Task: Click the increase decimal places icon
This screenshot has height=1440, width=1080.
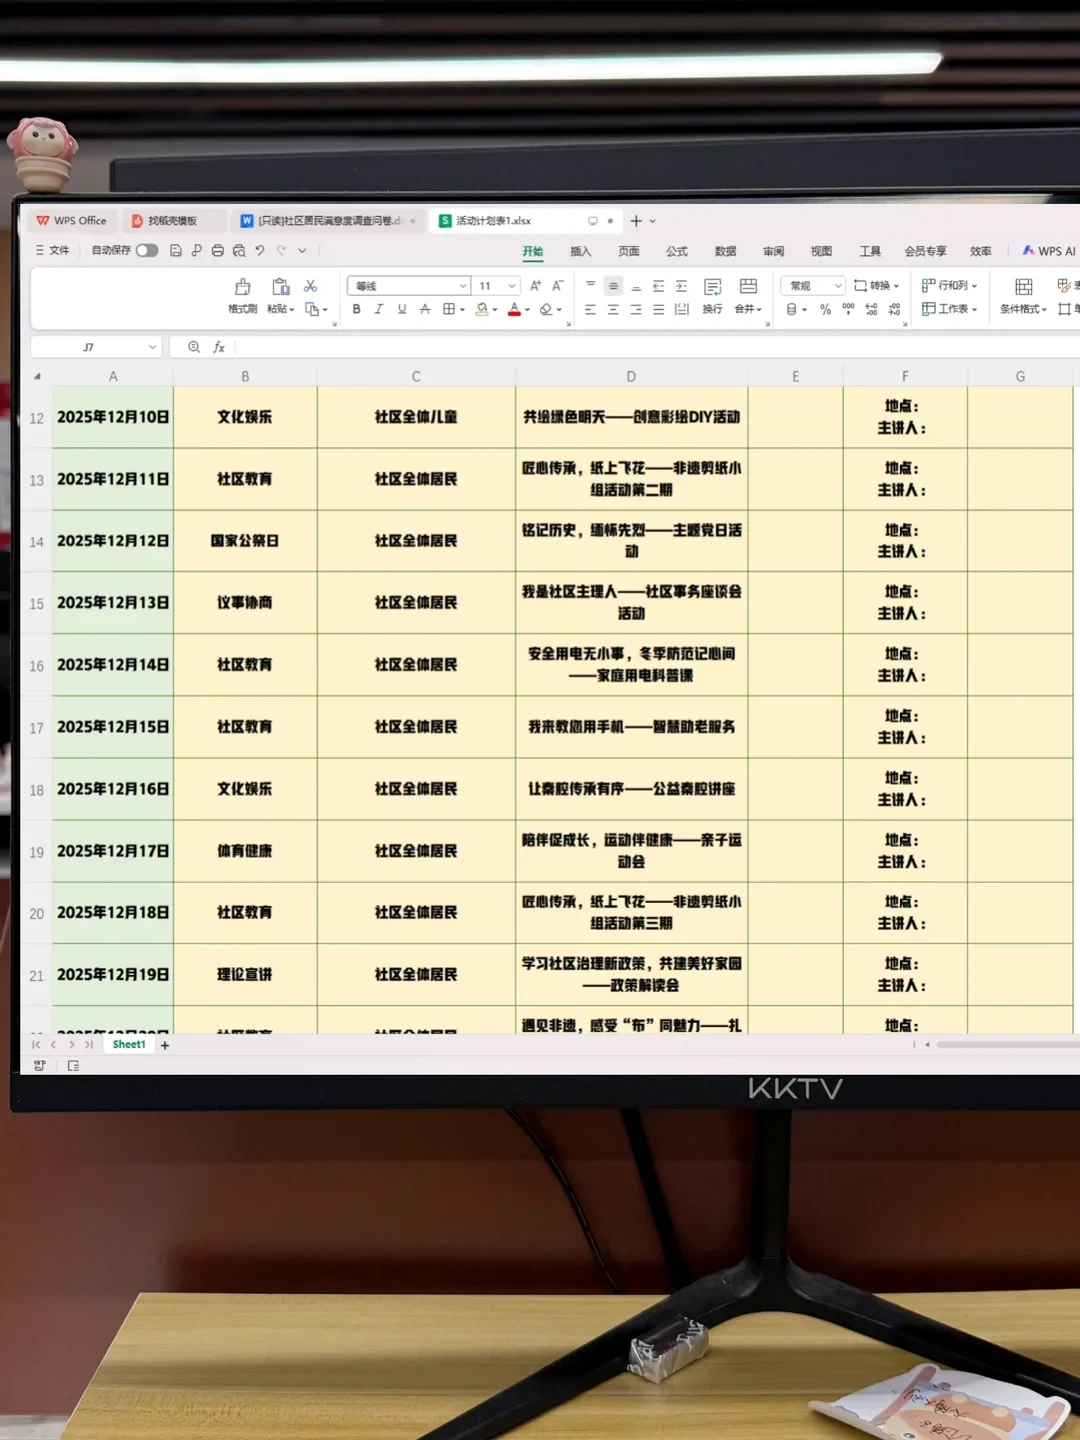Action: (871, 310)
